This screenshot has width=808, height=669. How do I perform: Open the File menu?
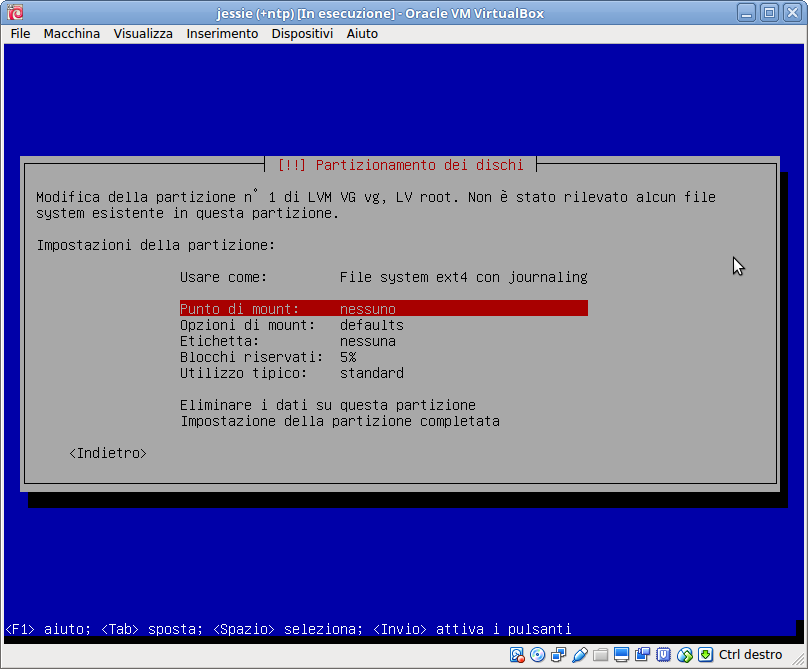point(21,34)
